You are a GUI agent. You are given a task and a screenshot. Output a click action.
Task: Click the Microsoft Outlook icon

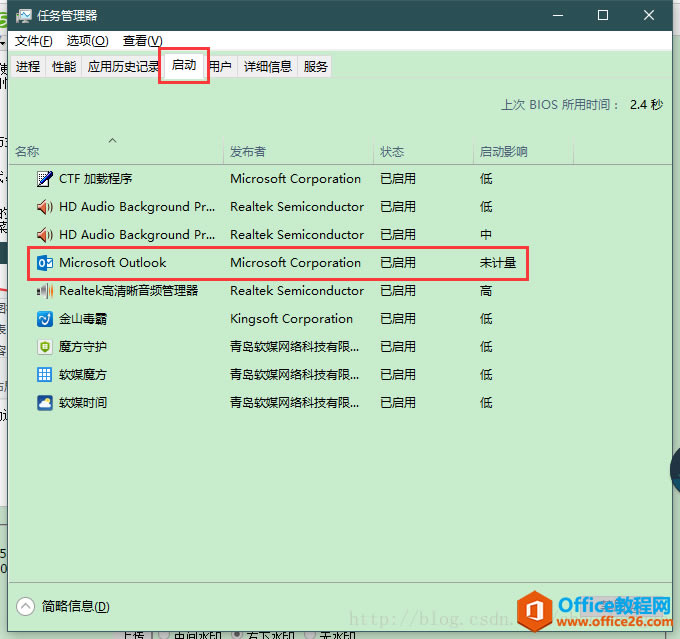(x=44, y=263)
